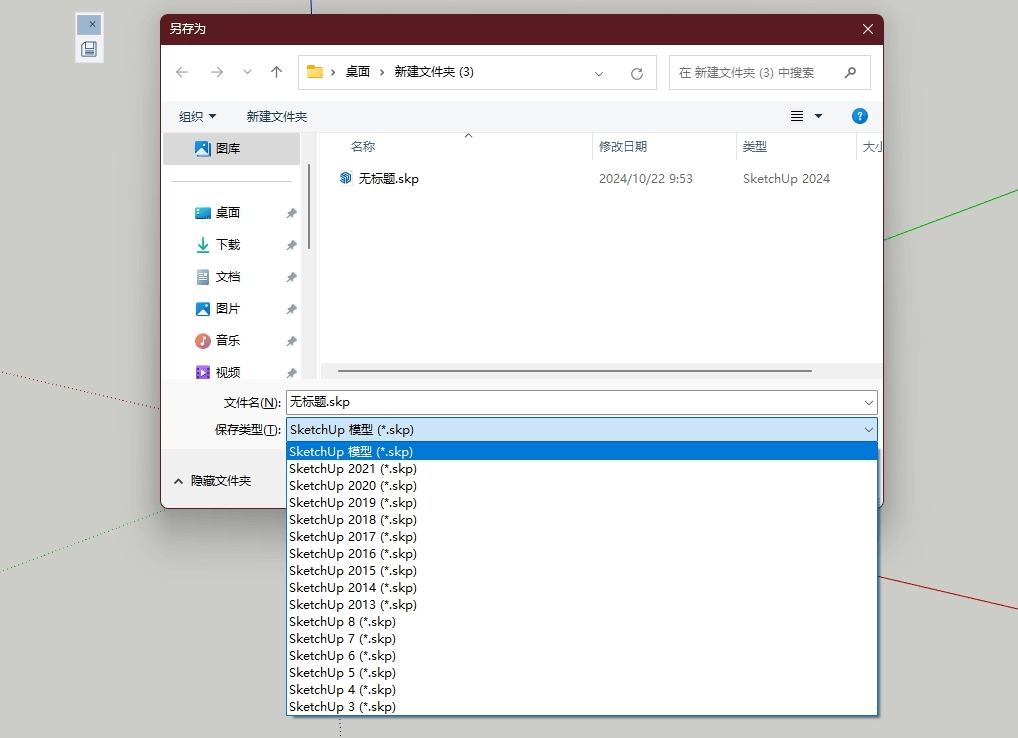Viewport: 1018px width, 738px height.
Task: Go up one folder level
Action: [x=277, y=72]
